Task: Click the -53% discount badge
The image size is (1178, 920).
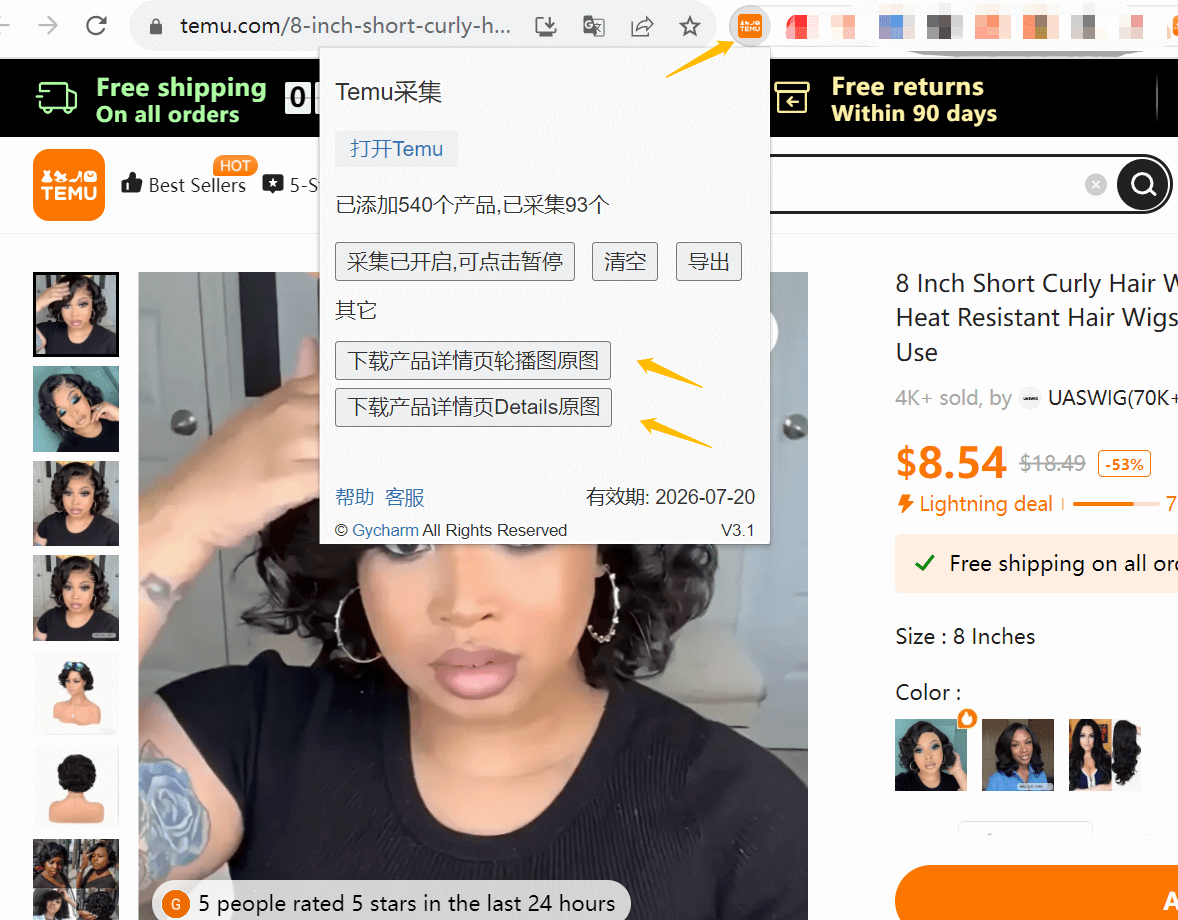Action: [1124, 464]
